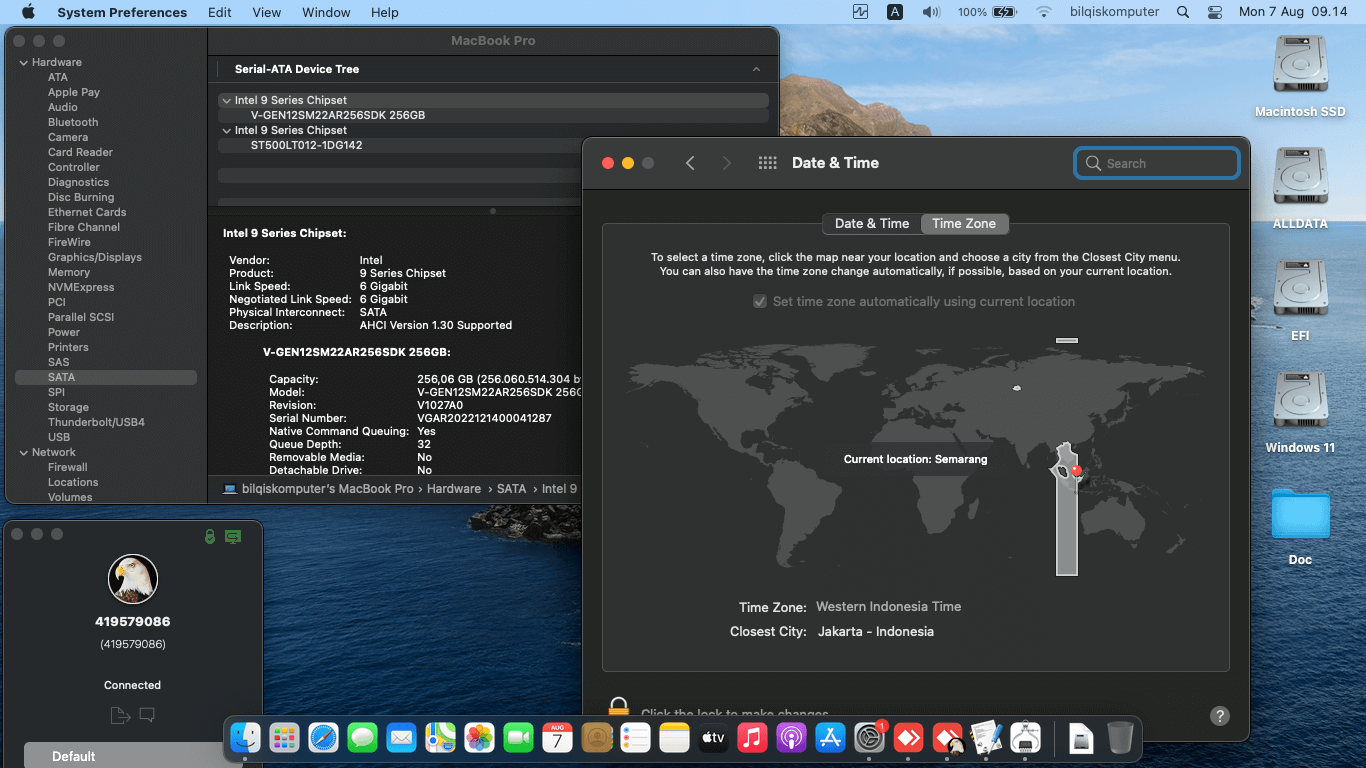Open Launchpad in the Dock
Image resolution: width=1366 pixels, height=768 pixels.
point(285,738)
